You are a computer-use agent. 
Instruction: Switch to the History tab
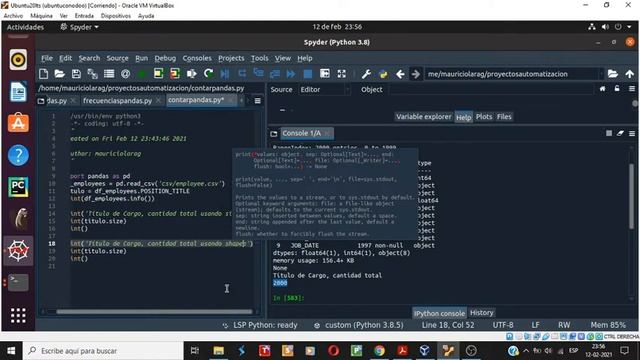coord(482,313)
